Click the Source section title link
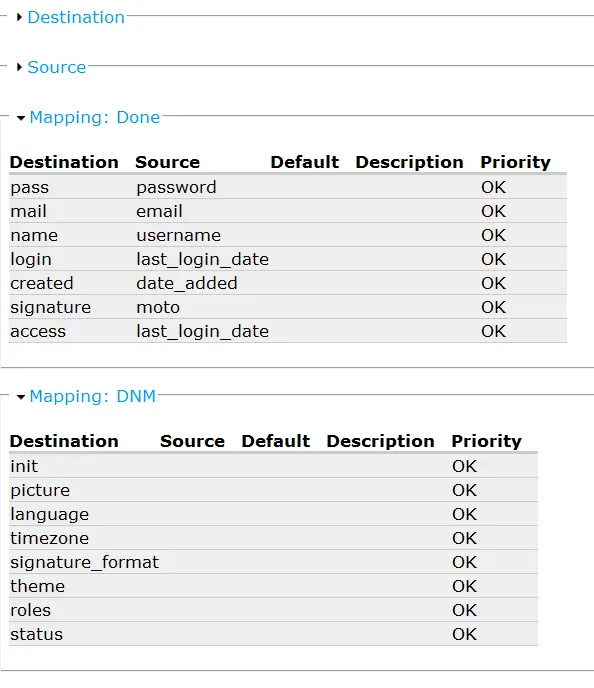Screen dimensions: 594x688 tap(57, 67)
